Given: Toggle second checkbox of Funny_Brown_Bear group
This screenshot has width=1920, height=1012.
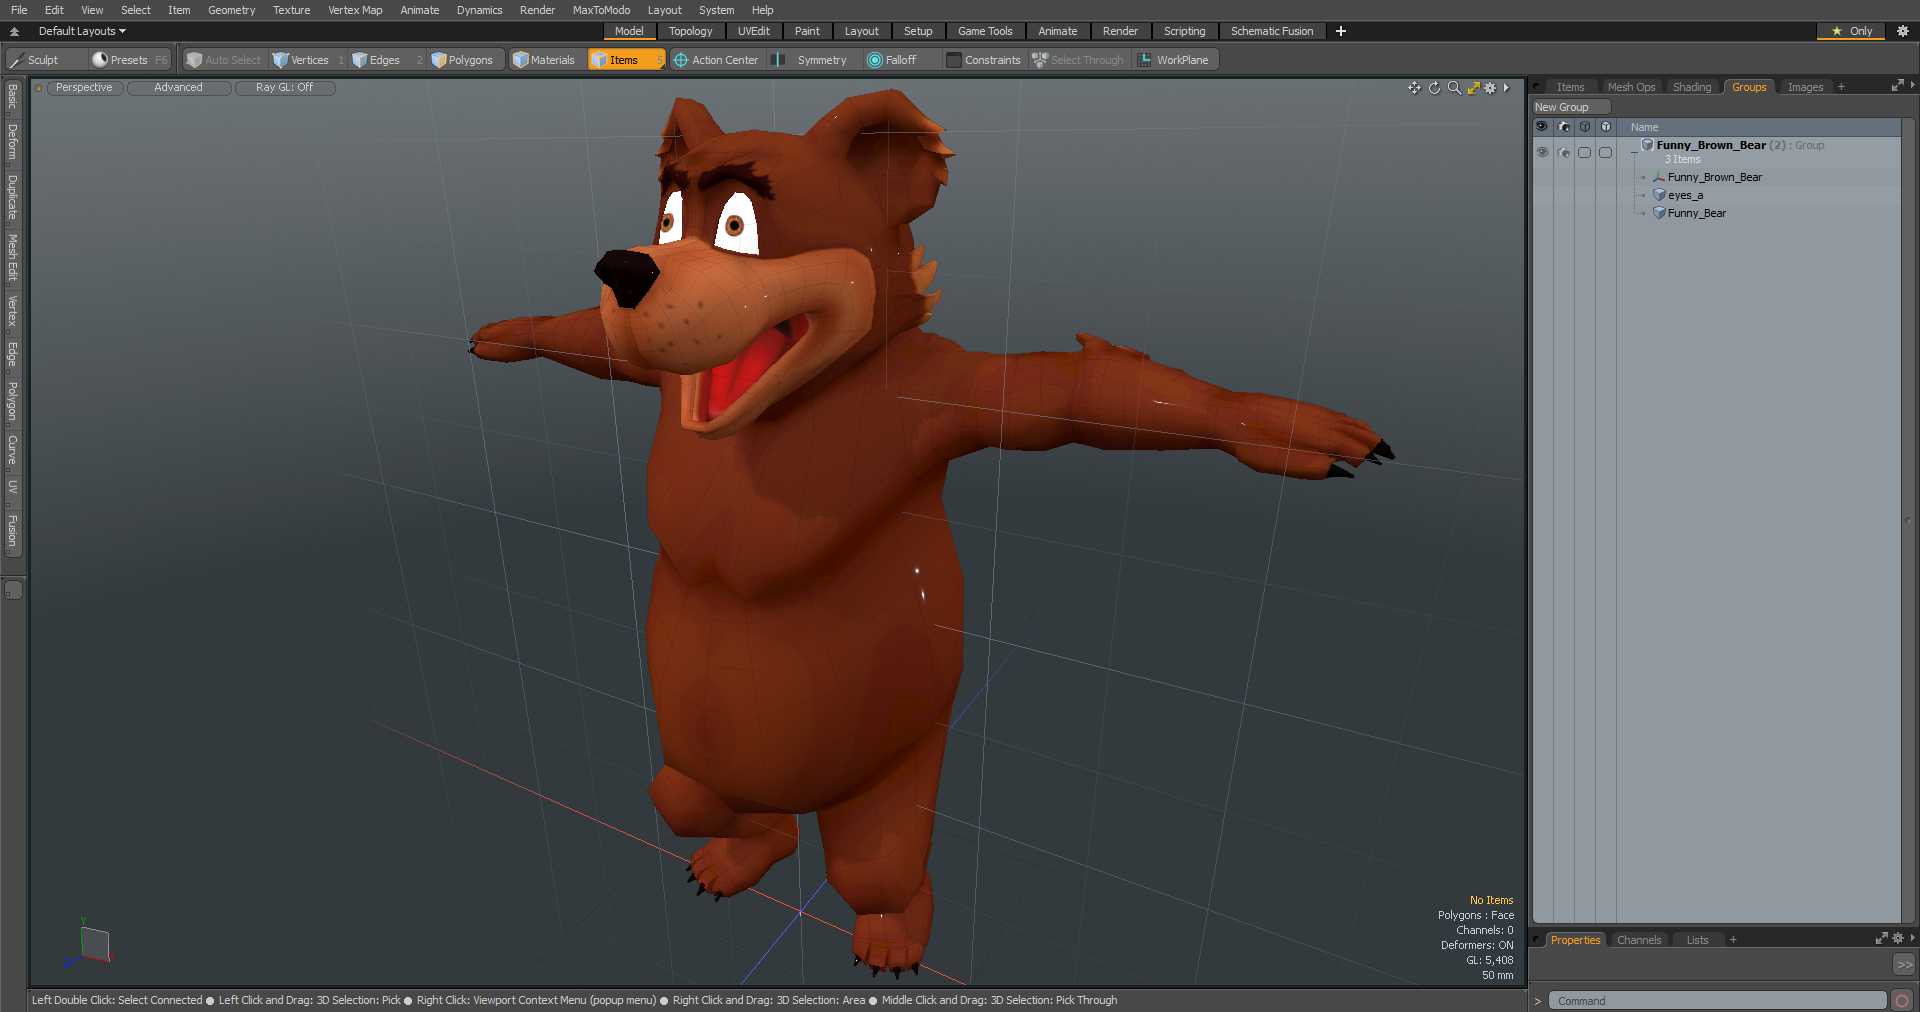Looking at the screenshot, I should point(1605,152).
